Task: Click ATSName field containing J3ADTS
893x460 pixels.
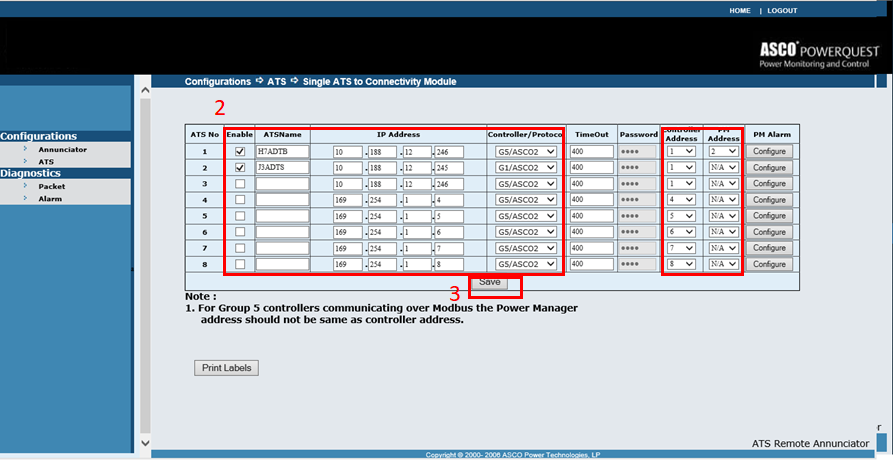Action: pyautogui.click(x=282, y=168)
